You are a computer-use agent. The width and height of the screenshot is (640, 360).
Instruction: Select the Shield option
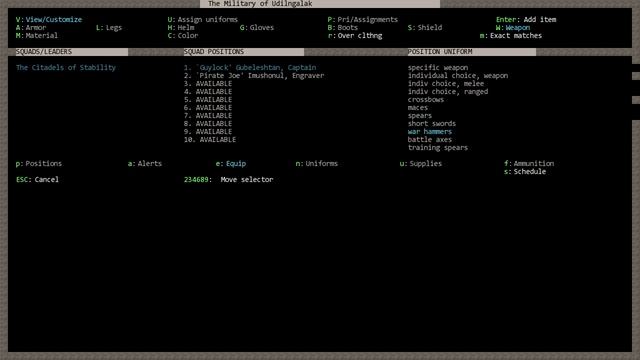coord(425,28)
